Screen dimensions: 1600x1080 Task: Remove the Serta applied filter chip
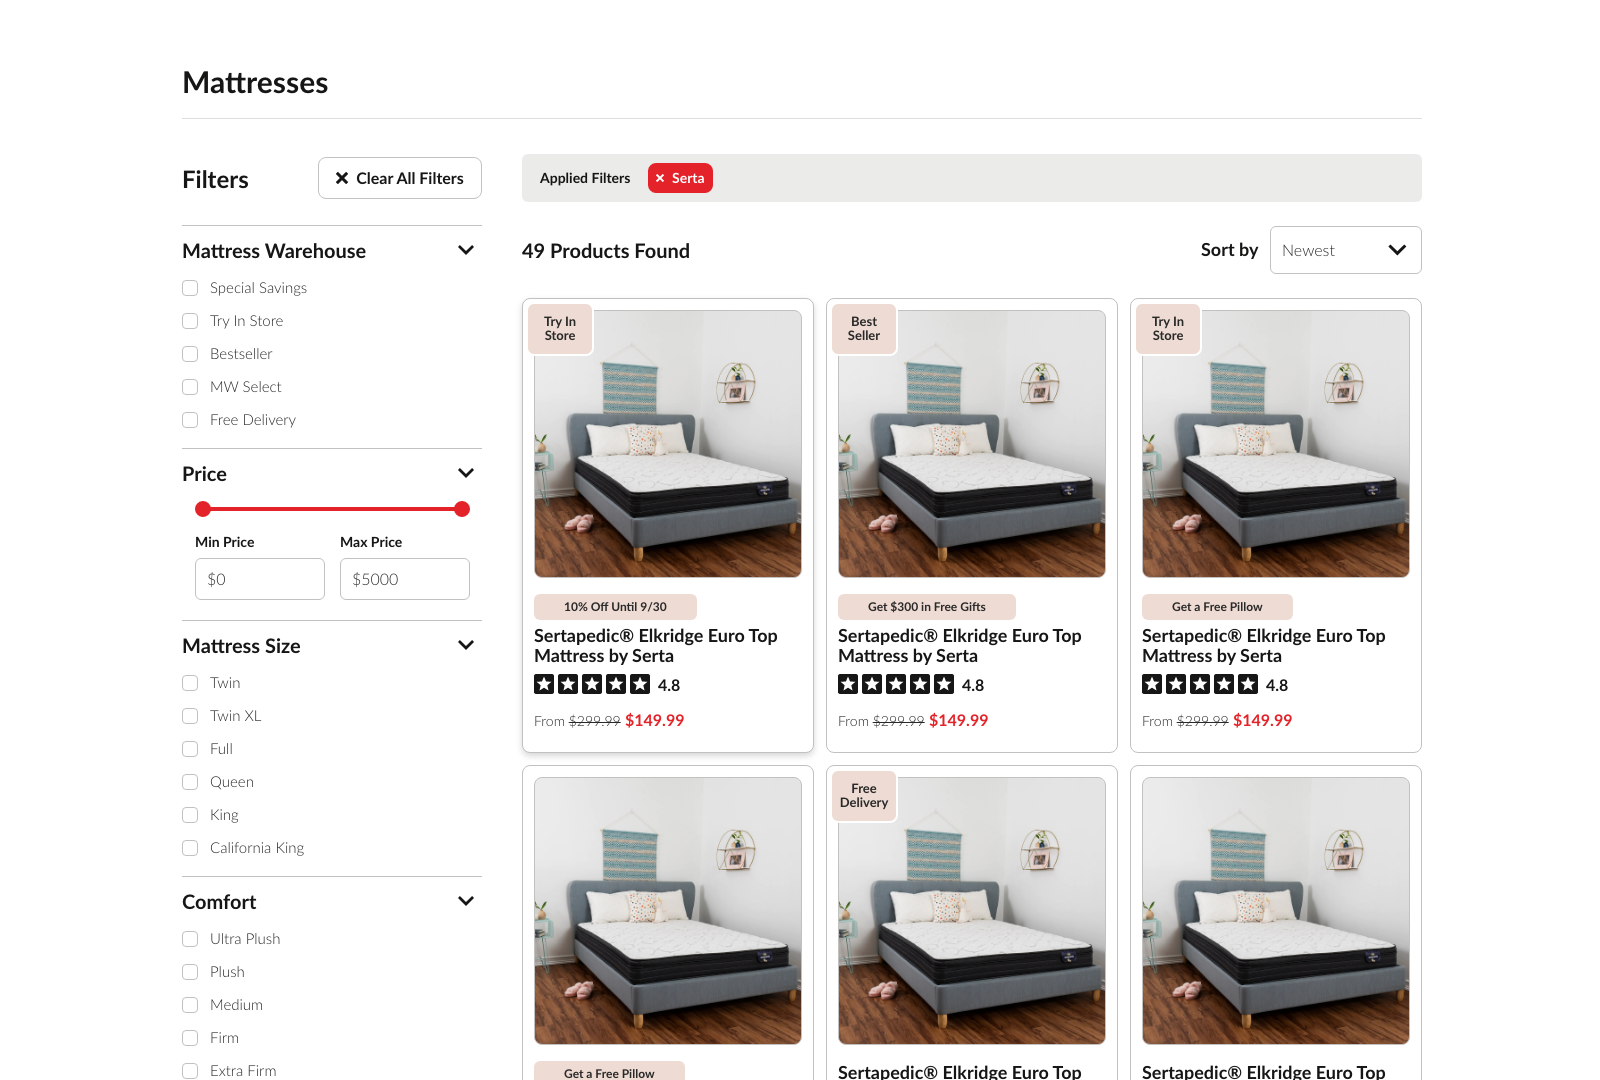point(680,178)
